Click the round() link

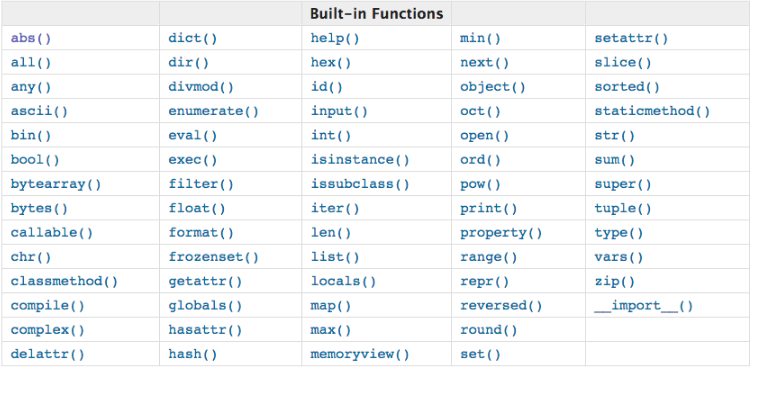[x=488, y=330]
